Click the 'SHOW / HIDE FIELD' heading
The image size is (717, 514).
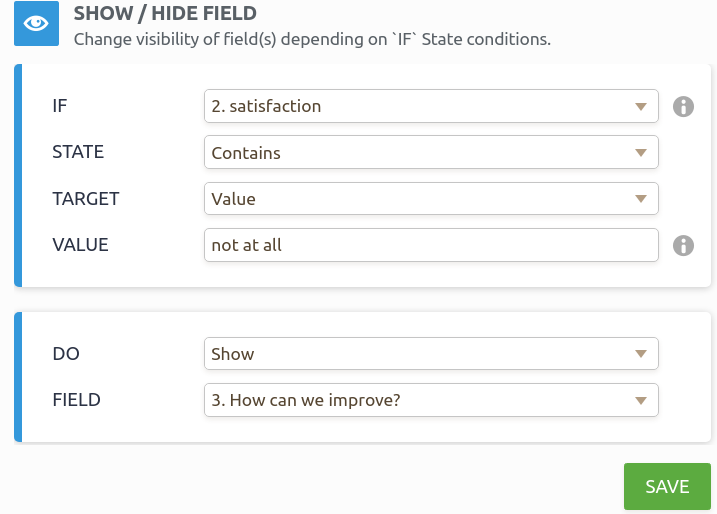(165, 14)
